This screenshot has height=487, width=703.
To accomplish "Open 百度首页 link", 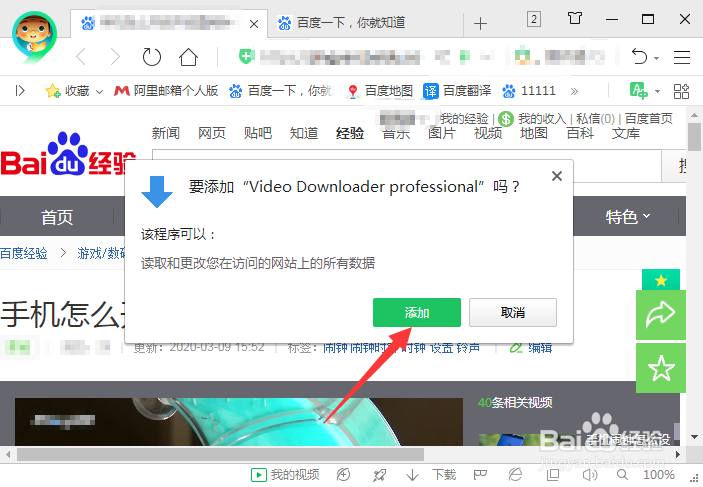I will [x=649, y=119].
